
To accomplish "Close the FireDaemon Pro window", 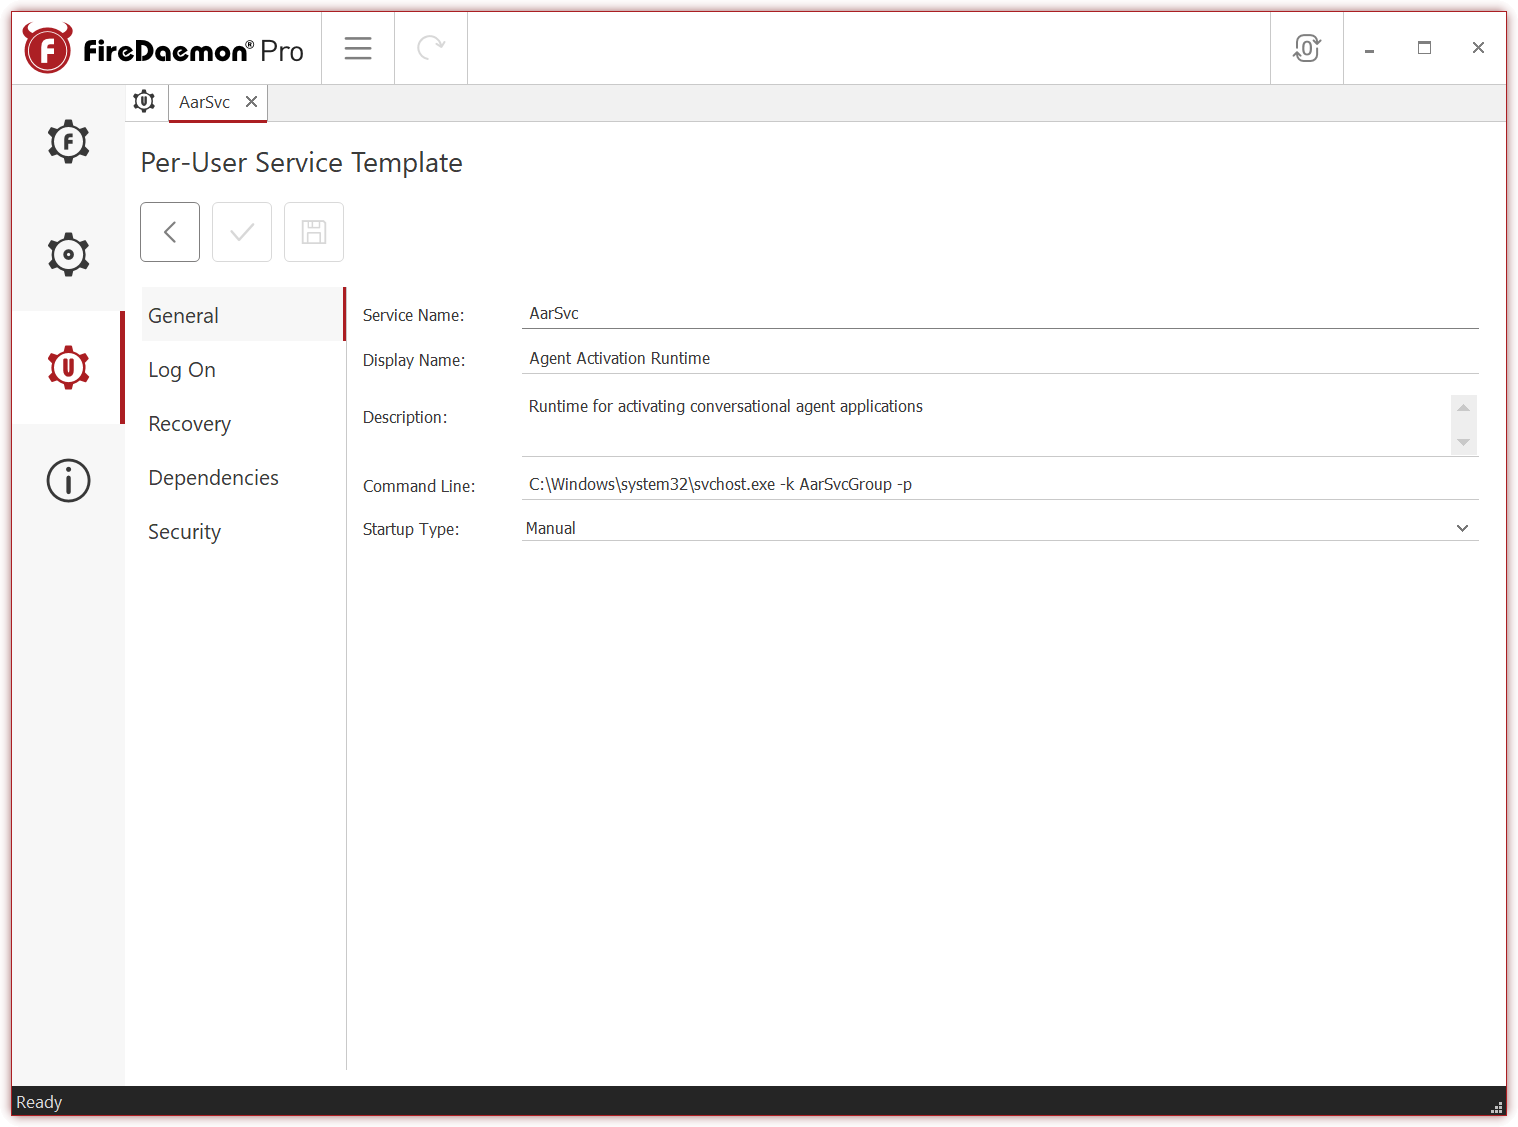I will [x=1478, y=48].
